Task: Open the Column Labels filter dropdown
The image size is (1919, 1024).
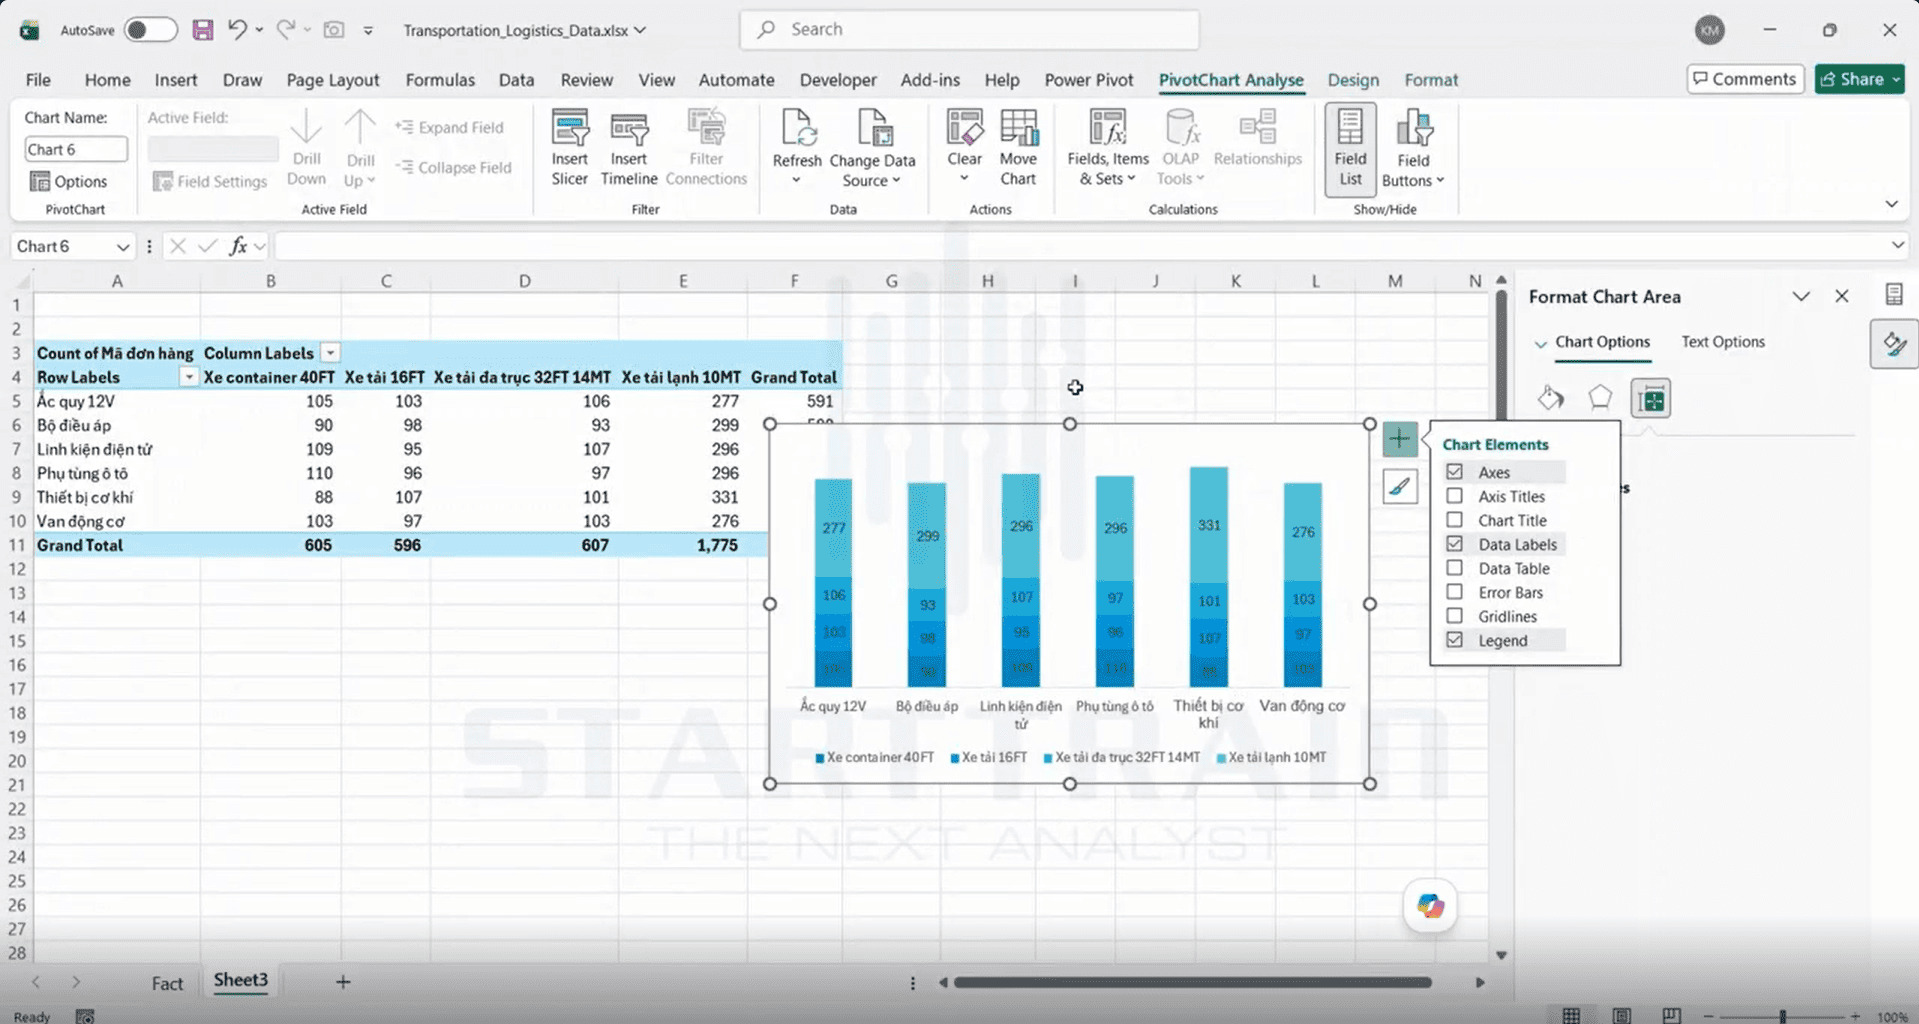Action: [330, 353]
